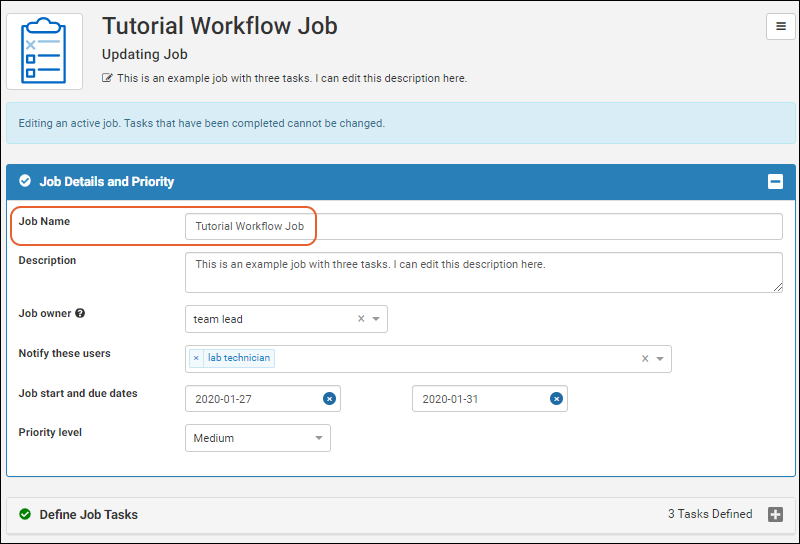Clear the job start date 2020-01-27
The image size is (800, 544).
pos(329,399)
